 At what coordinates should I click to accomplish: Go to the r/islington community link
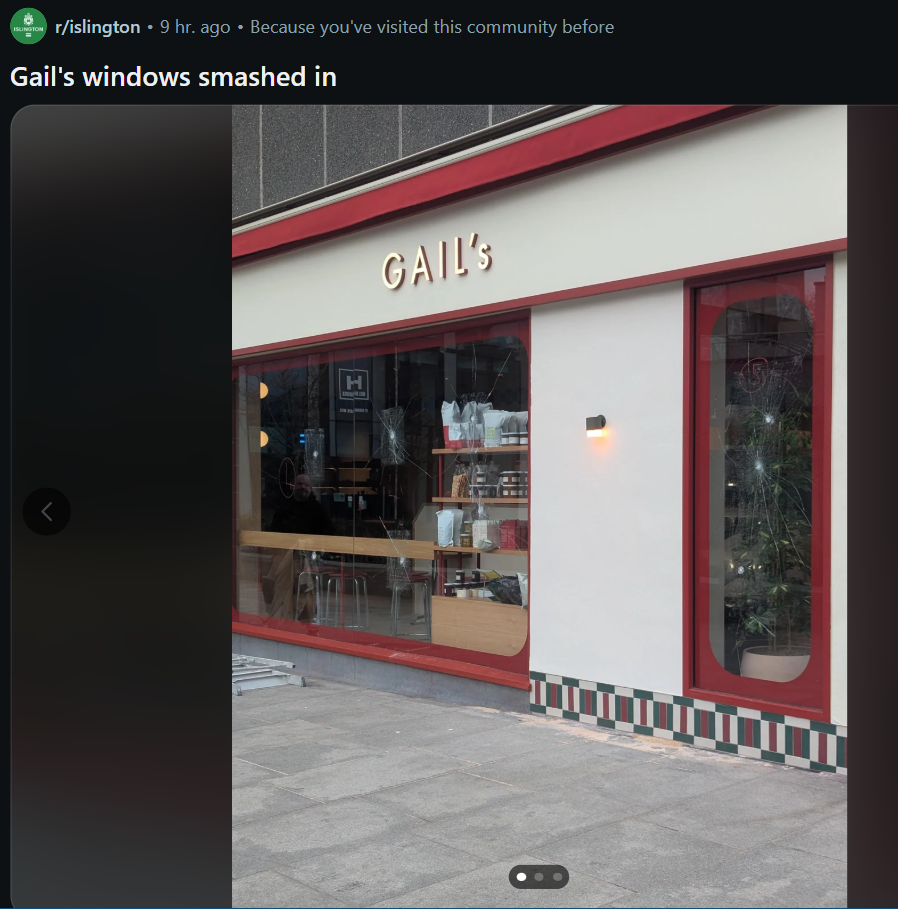point(97,27)
